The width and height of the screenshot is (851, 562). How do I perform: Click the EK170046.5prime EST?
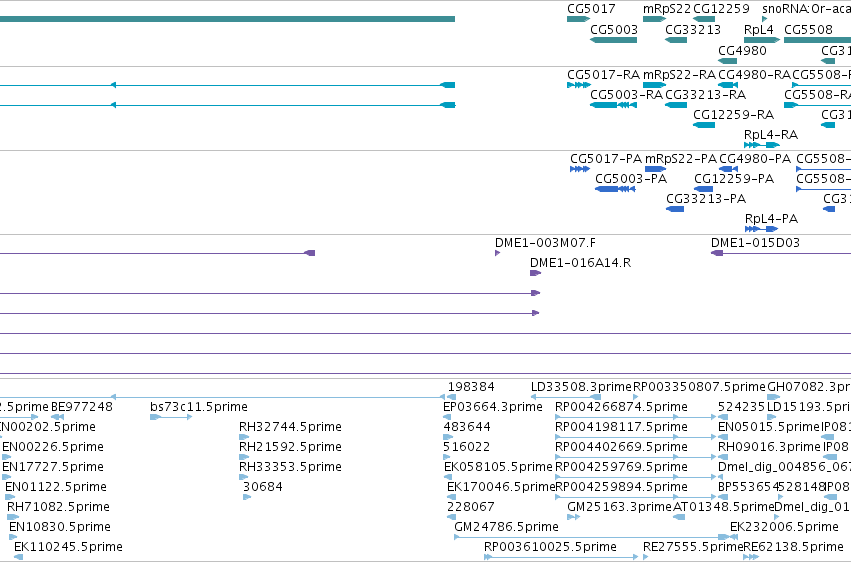pyautogui.click(x=451, y=497)
